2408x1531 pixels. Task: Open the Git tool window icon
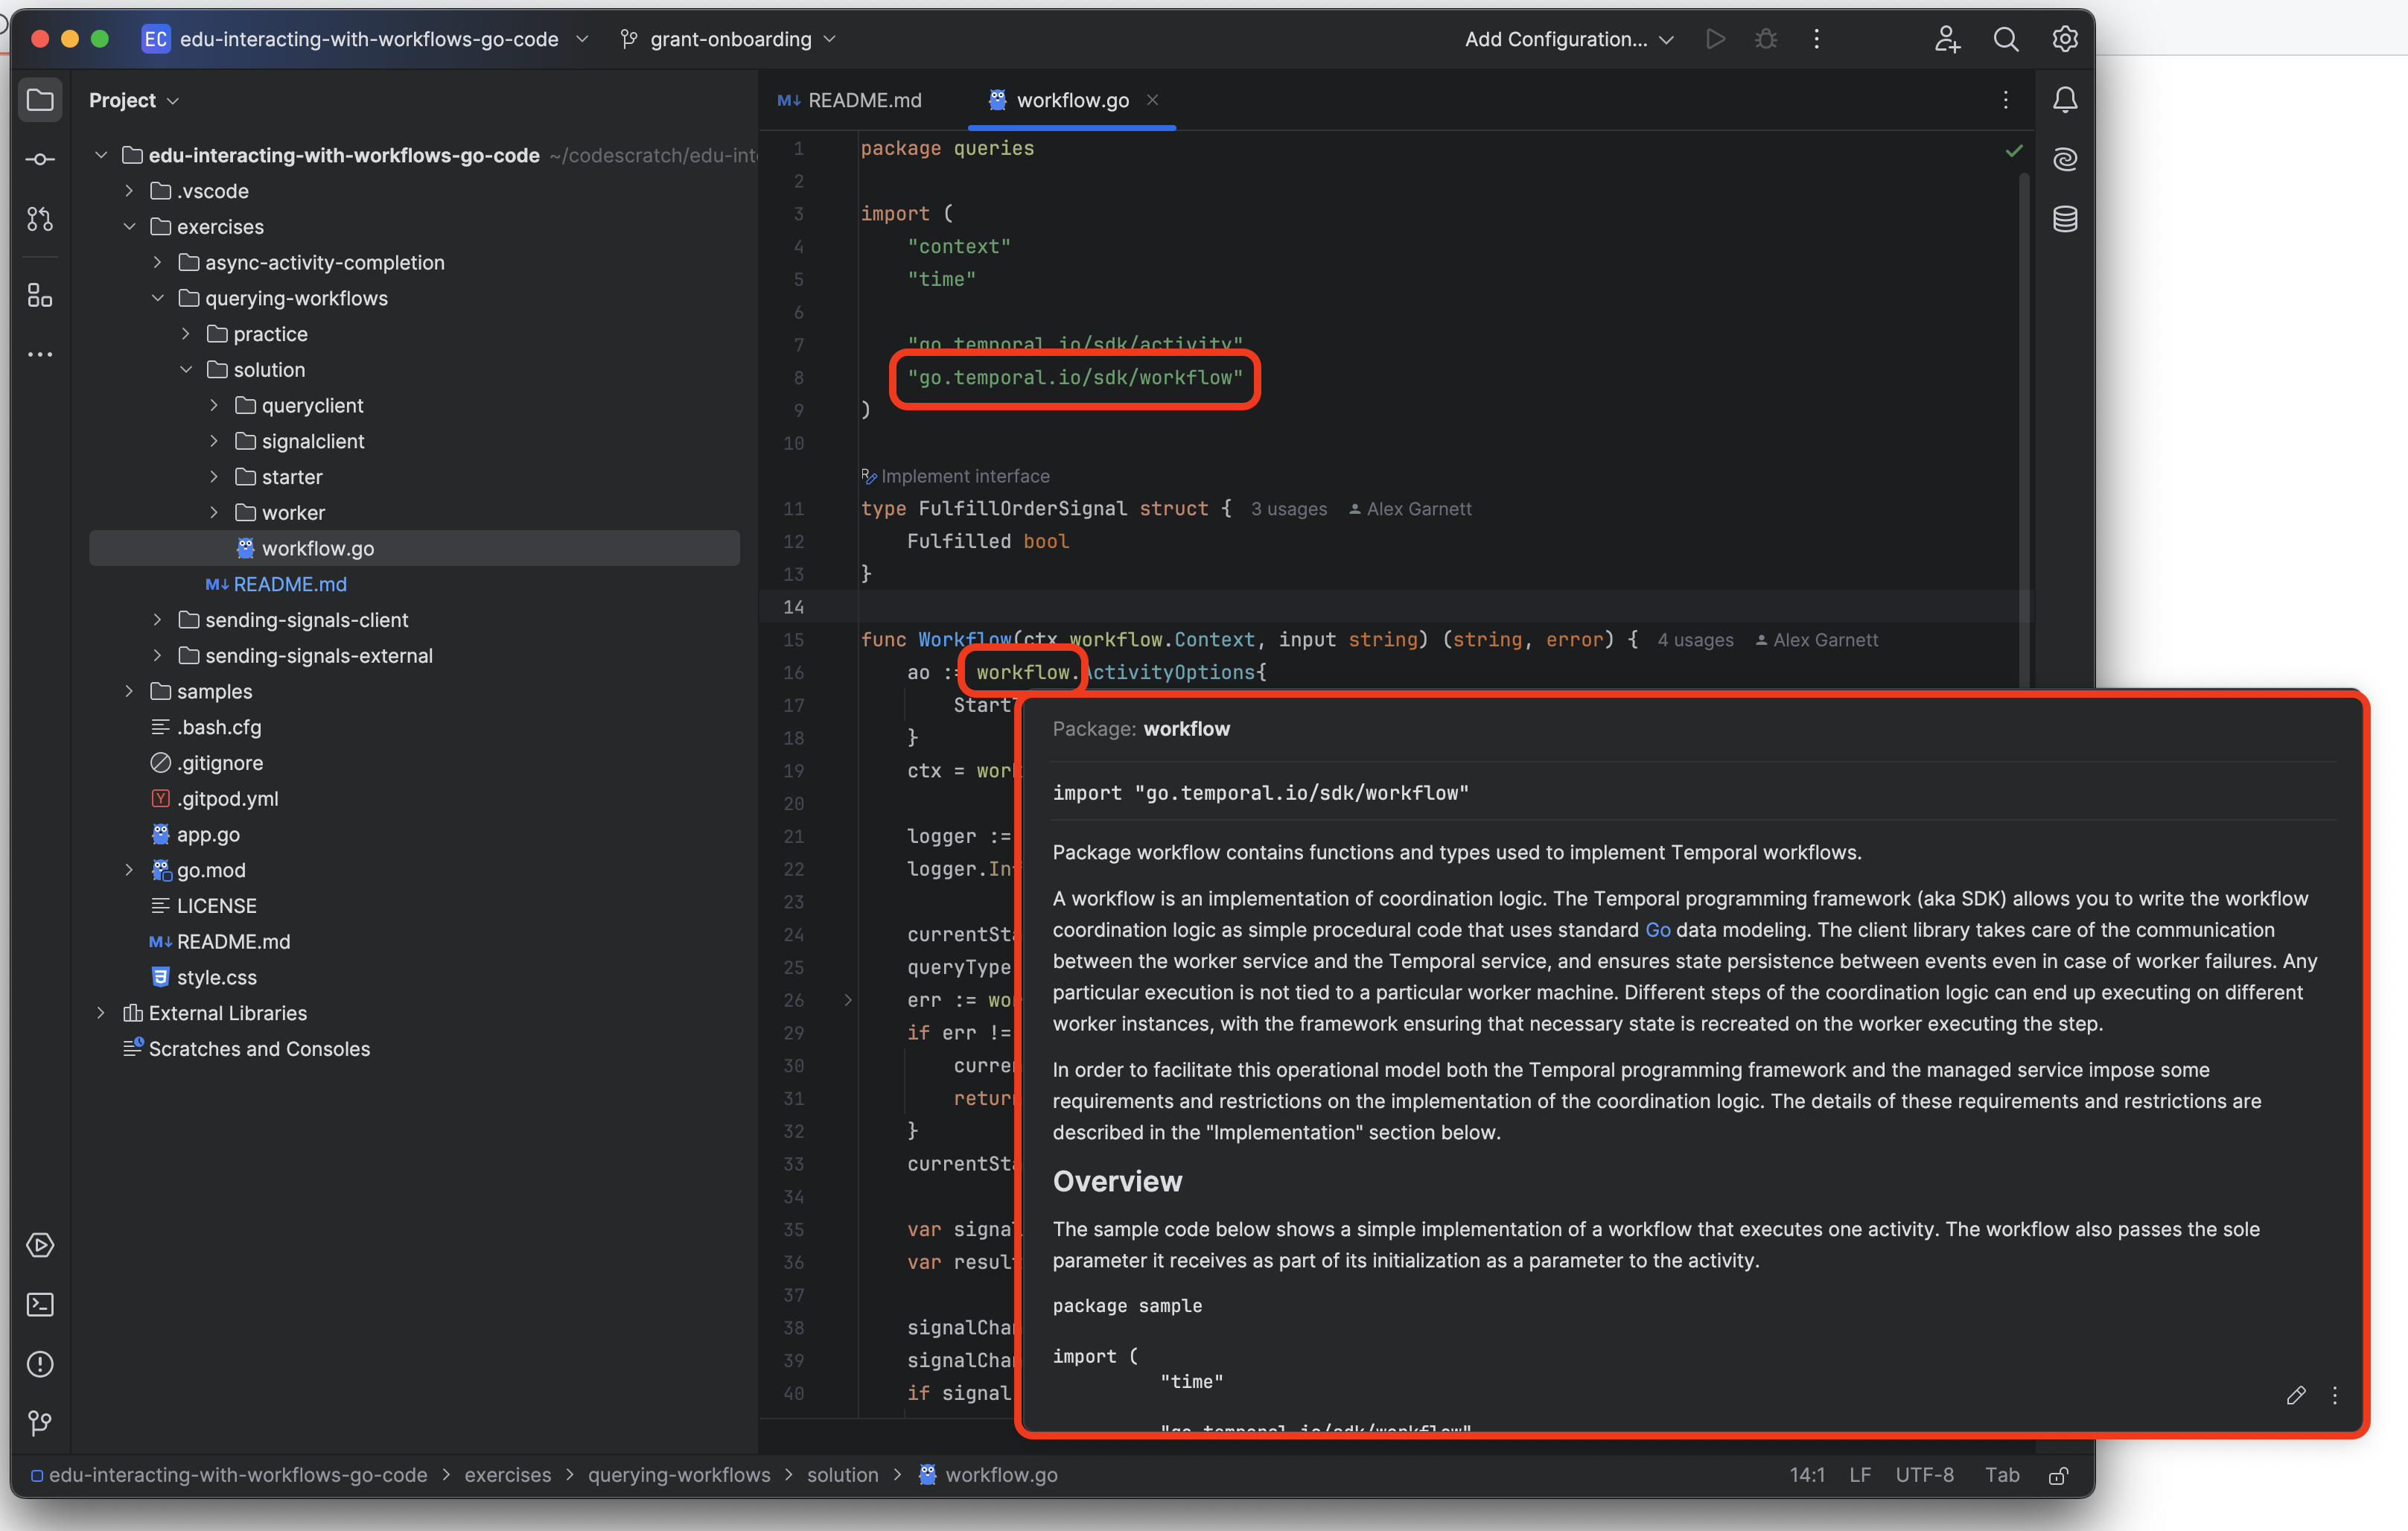tap(40, 1423)
